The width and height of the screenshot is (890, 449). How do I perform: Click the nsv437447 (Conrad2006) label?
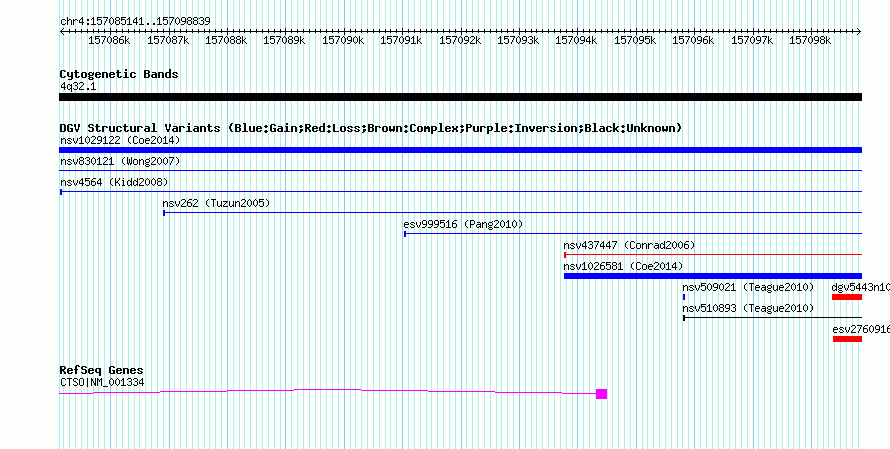coord(629,245)
